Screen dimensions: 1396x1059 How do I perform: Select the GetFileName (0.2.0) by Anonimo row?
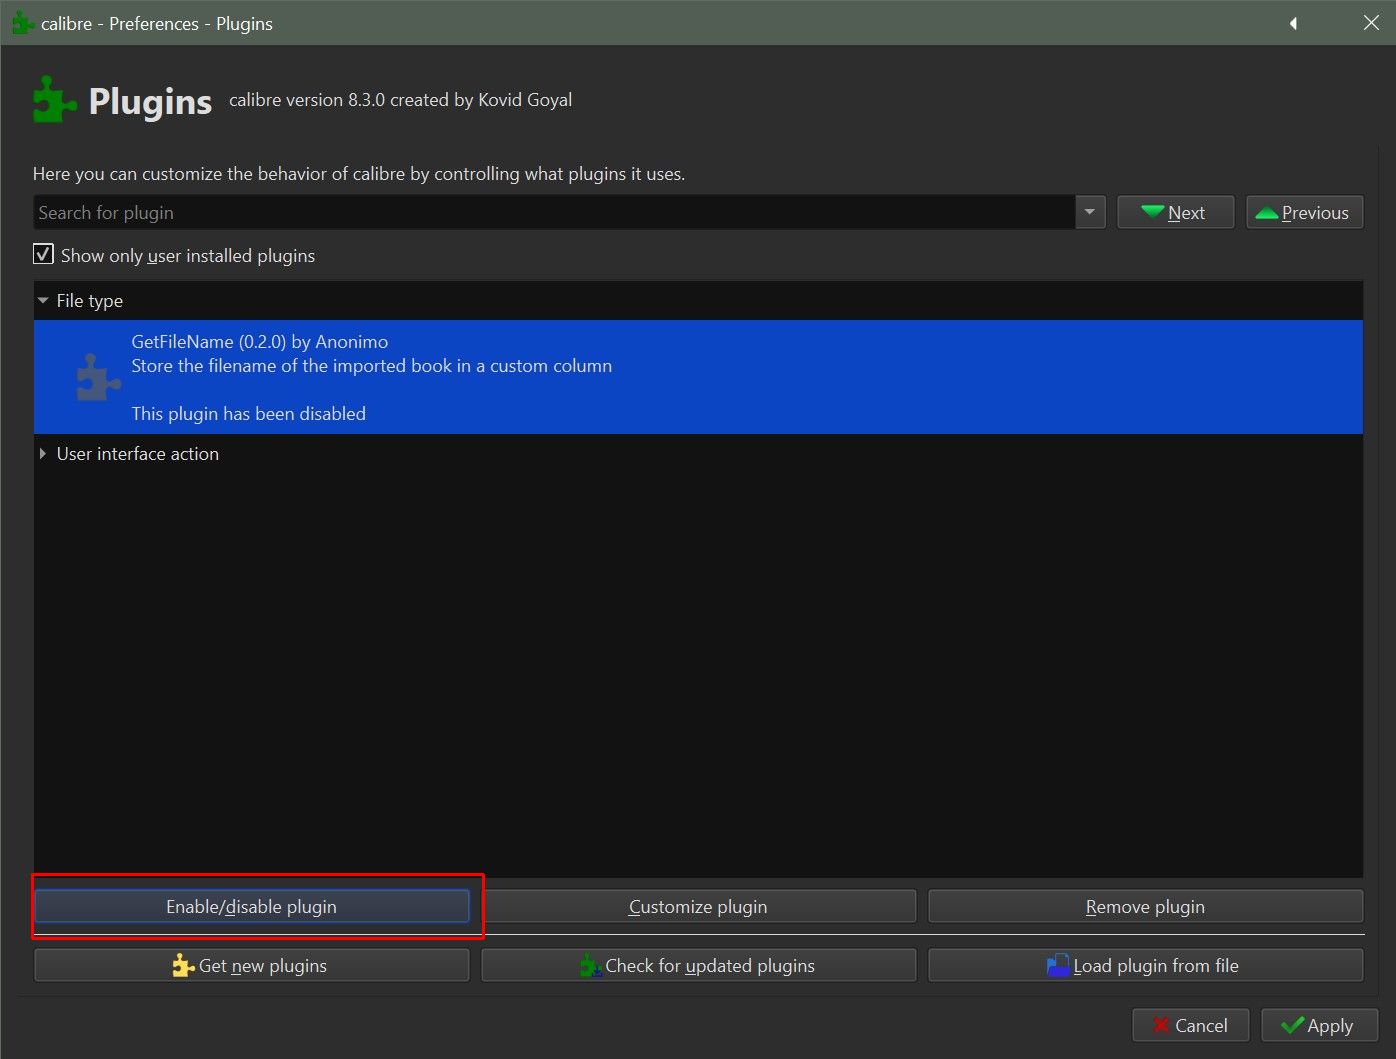[698, 377]
